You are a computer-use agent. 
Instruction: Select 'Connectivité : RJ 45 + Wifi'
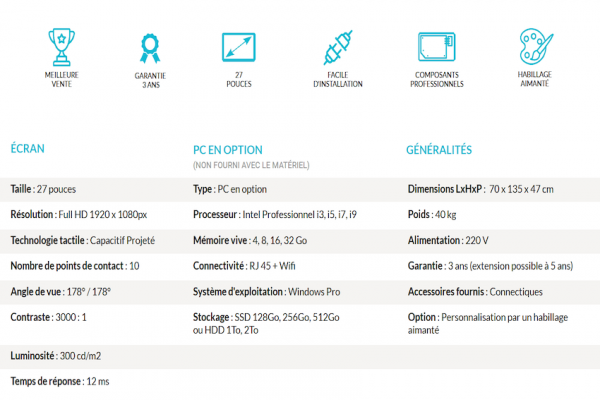tap(244, 266)
